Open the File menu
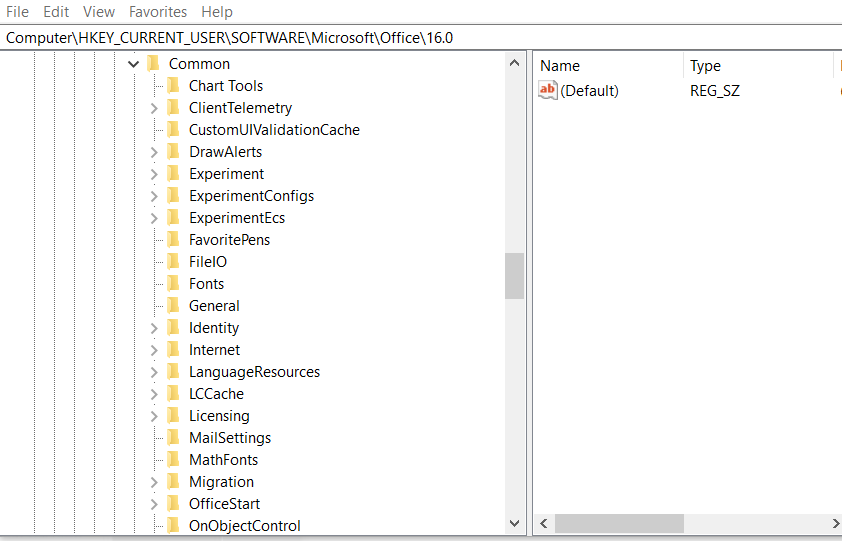The height and width of the screenshot is (541, 842). [x=17, y=12]
